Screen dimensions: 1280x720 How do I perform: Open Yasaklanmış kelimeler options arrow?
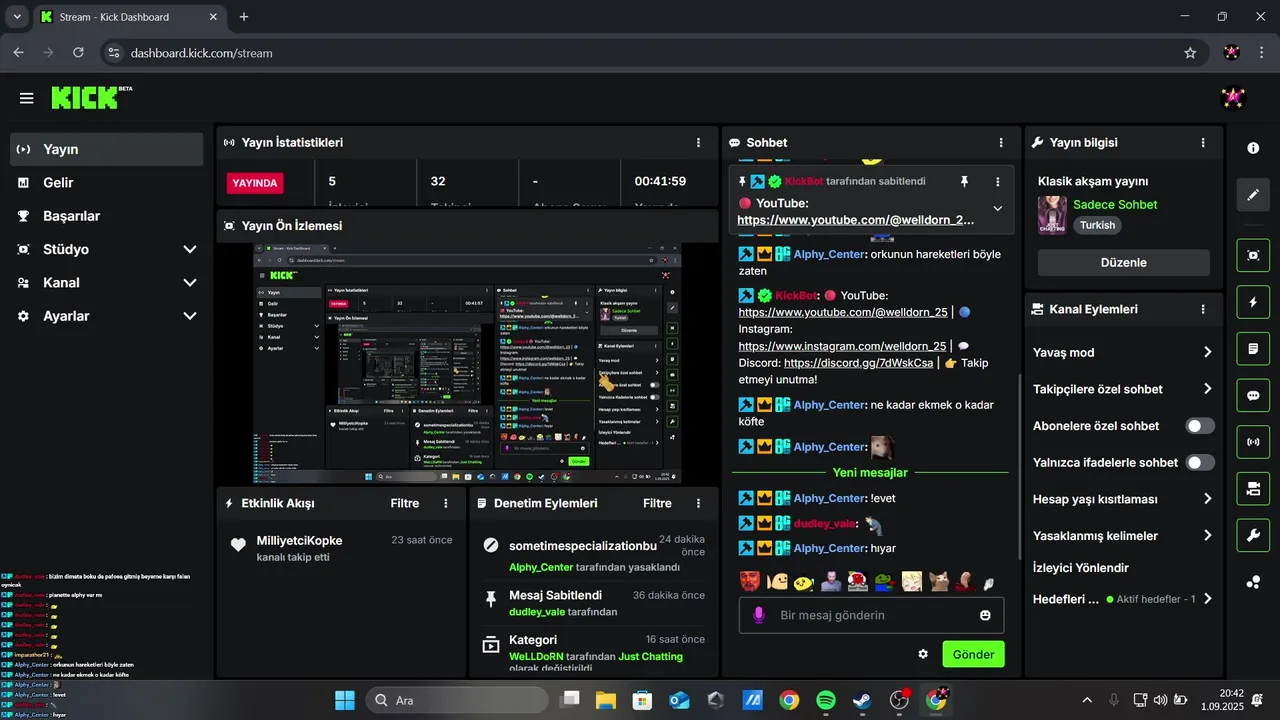click(1207, 536)
